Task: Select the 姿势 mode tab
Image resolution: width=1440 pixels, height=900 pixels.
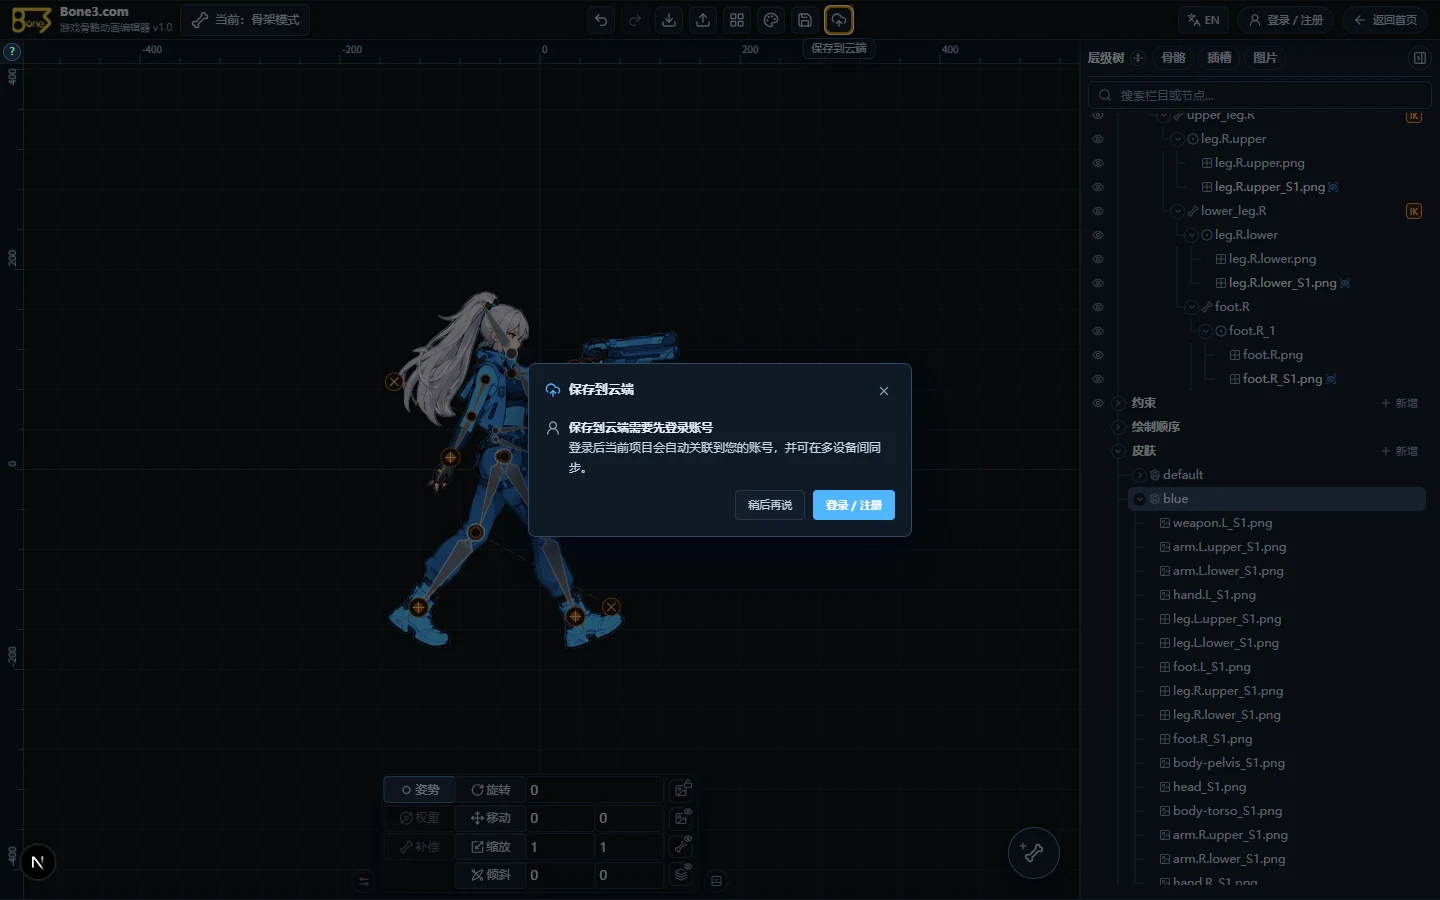Action: 420,790
